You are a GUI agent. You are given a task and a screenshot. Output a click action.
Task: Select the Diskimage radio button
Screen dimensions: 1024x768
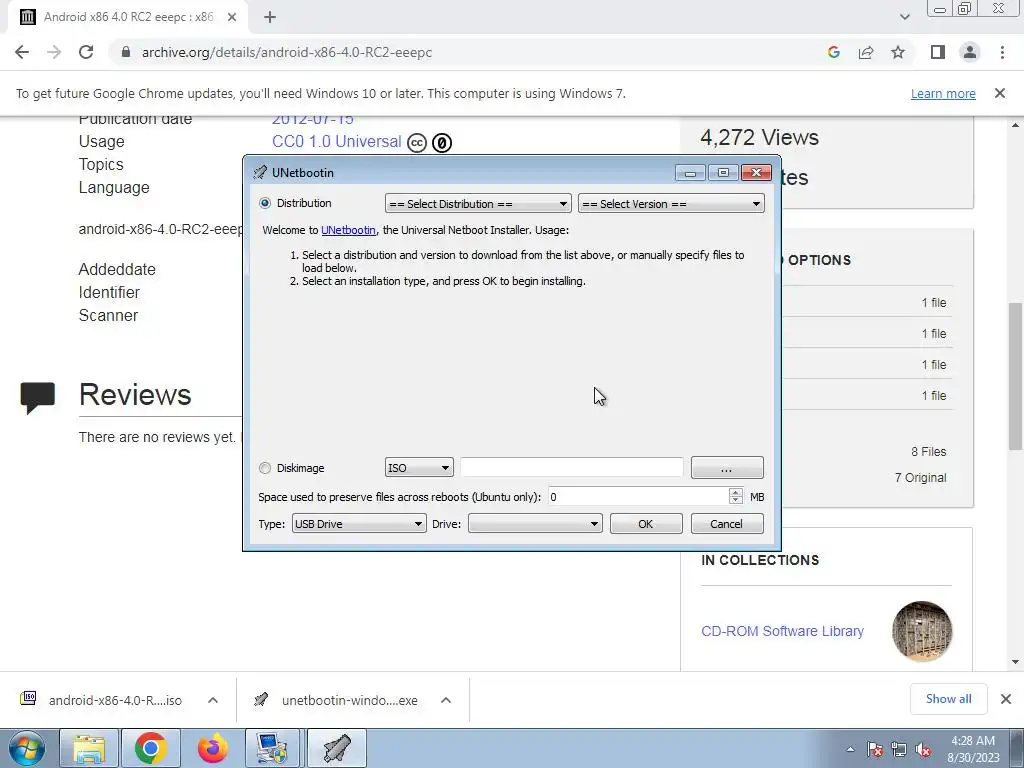tap(264, 468)
